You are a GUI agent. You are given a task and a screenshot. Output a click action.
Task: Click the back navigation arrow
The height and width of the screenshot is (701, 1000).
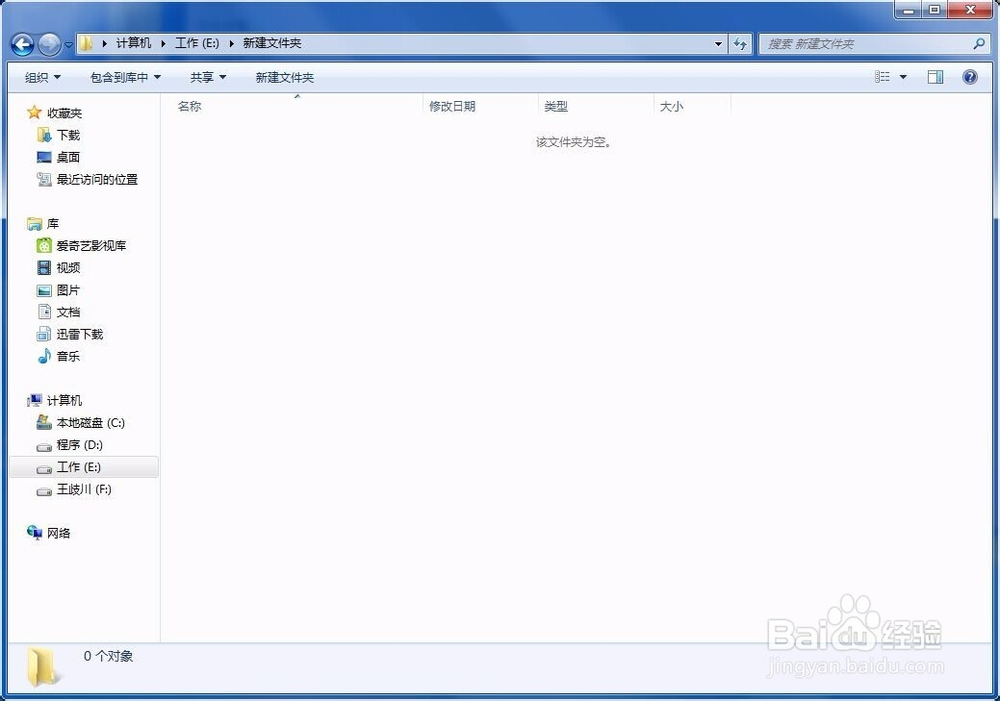click(x=22, y=44)
